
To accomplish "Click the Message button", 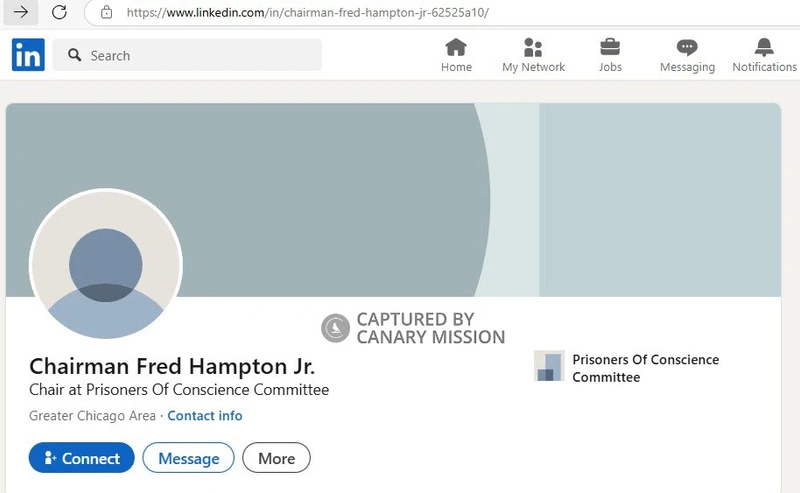I will (x=188, y=458).
